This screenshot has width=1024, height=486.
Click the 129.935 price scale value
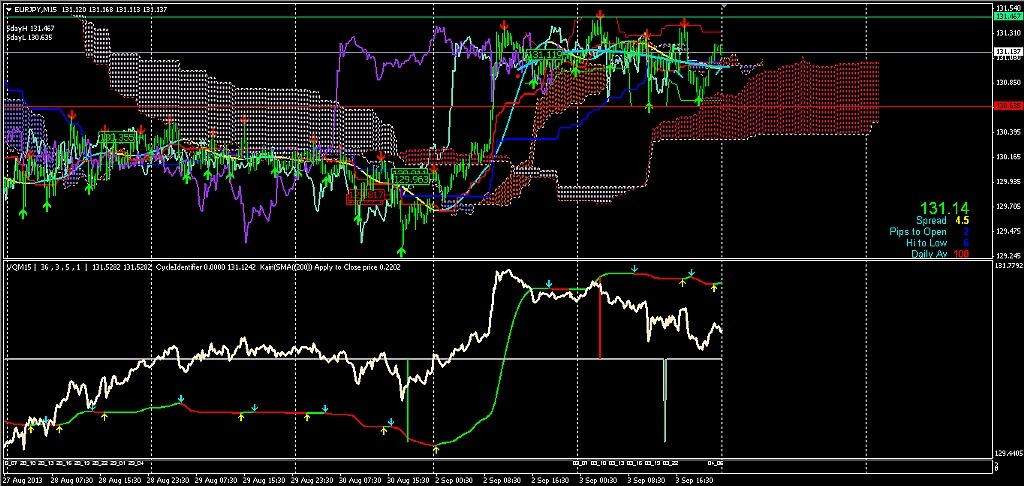pyautogui.click(x=1009, y=182)
